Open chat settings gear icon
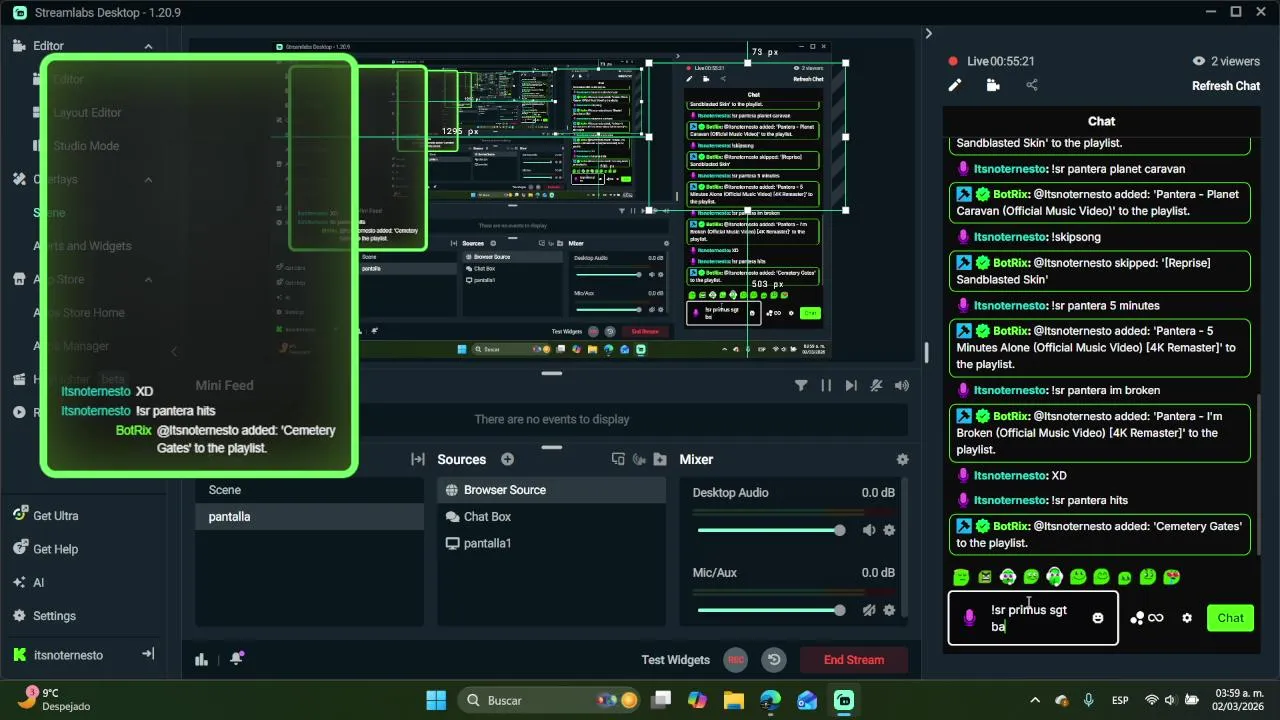1280x720 pixels. (1187, 618)
